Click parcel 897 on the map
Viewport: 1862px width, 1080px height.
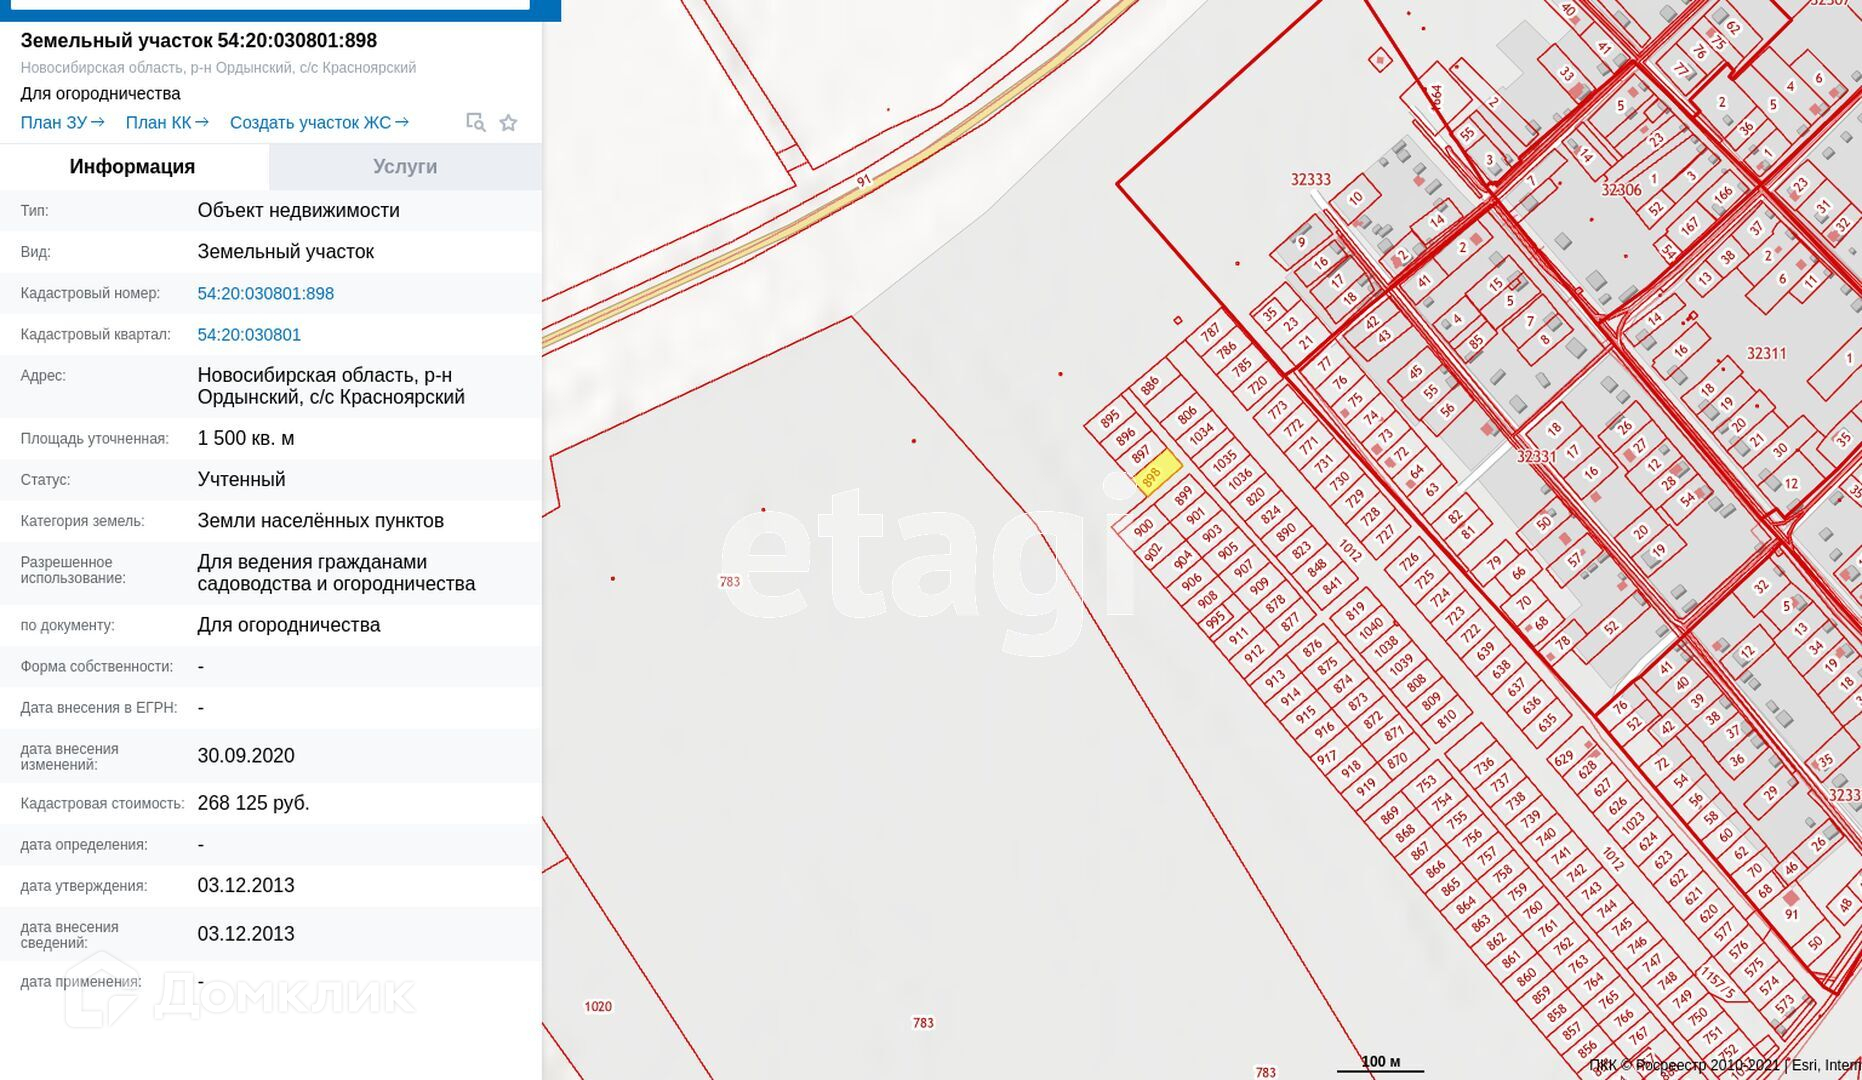1141,456
